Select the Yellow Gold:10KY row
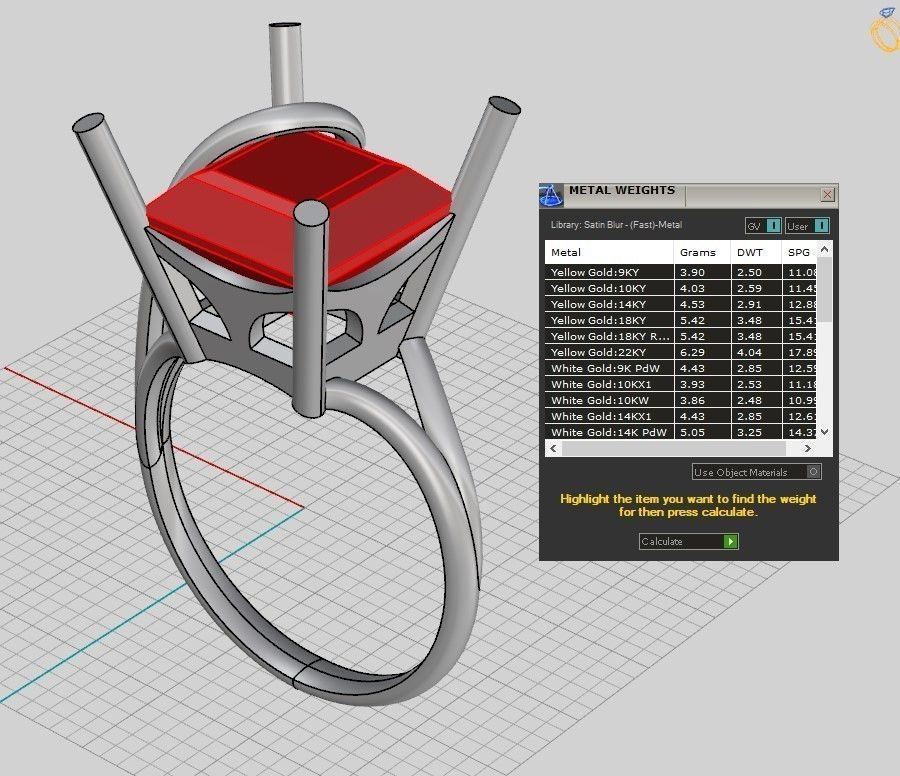Viewport: 900px width, 776px height. 680,288
